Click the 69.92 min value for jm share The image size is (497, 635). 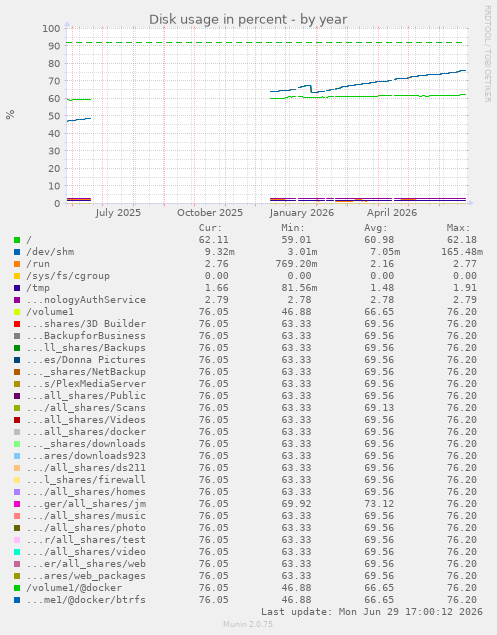pos(296,504)
